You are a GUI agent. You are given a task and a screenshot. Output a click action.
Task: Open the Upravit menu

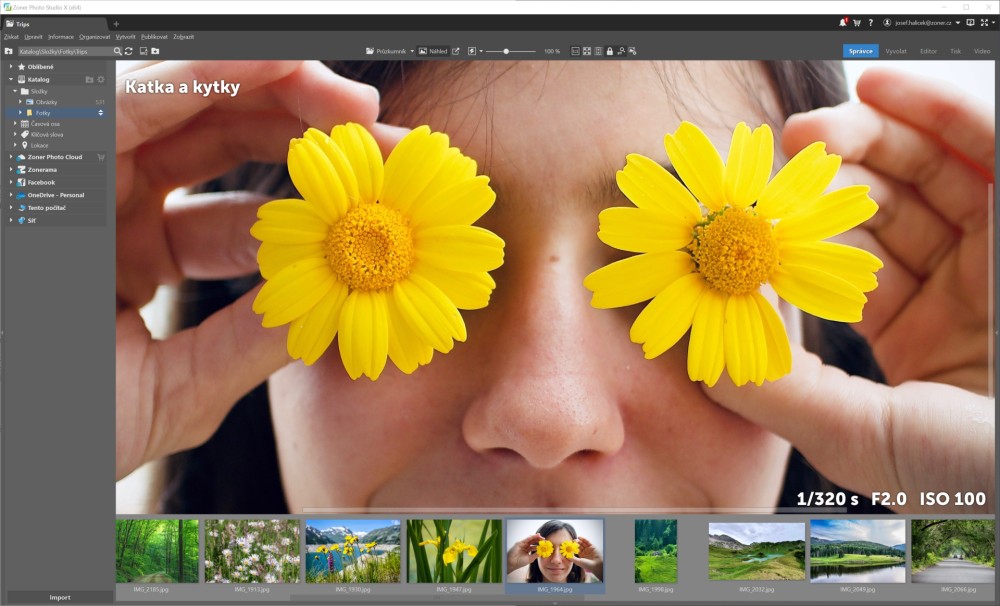click(34, 37)
